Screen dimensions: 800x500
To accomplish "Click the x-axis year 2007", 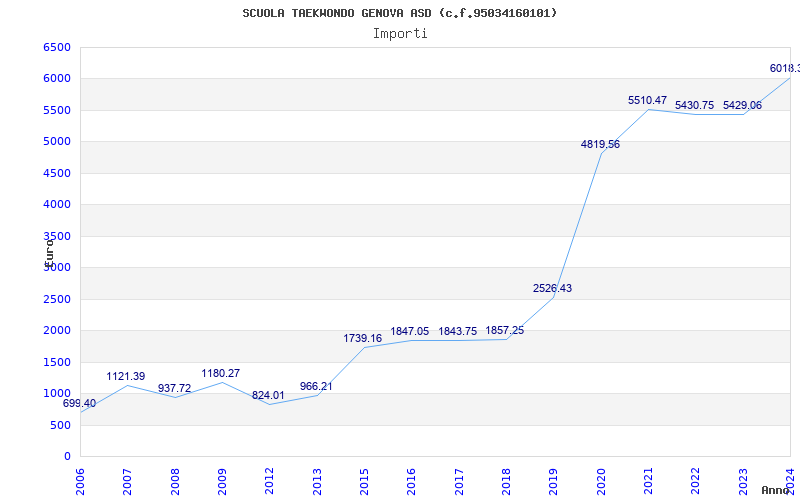I will pyautogui.click(x=128, y=482).
